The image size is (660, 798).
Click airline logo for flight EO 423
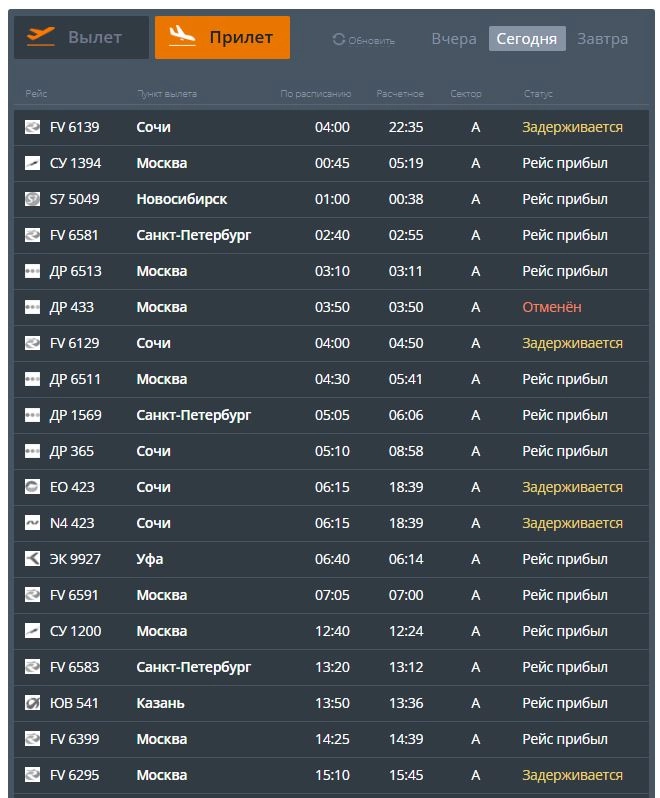(33, 487)
